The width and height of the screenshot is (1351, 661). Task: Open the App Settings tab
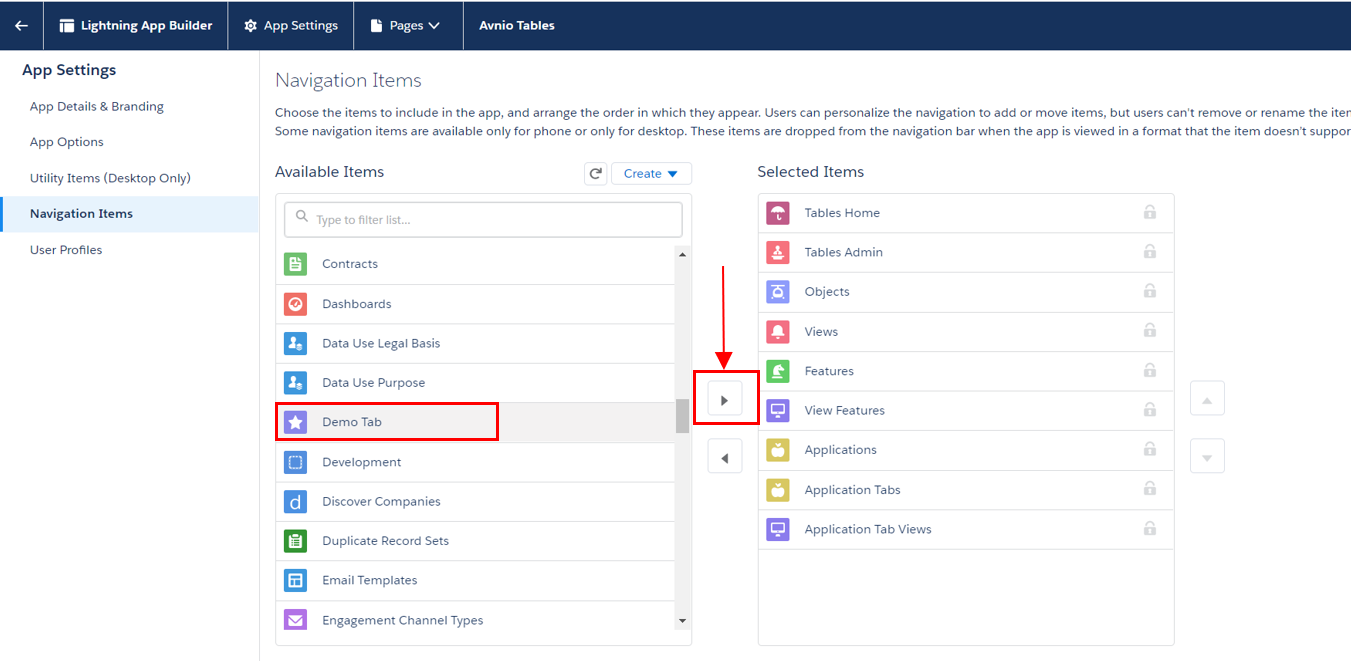point(291,26)
